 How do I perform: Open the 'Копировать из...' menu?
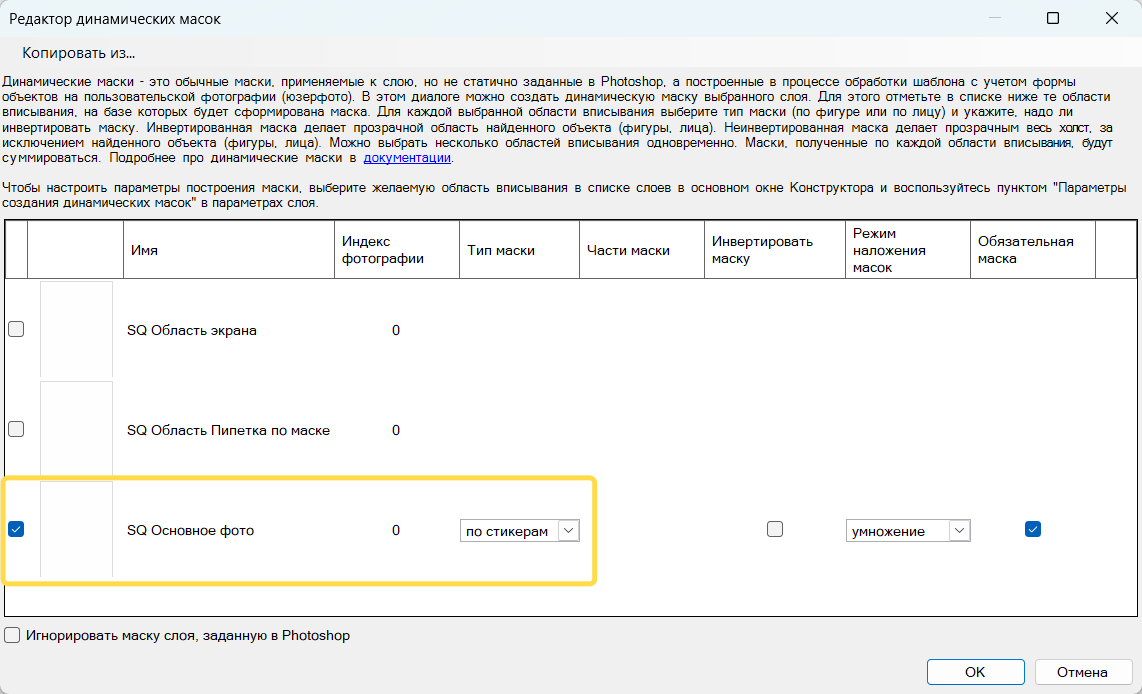click(78, 53)
